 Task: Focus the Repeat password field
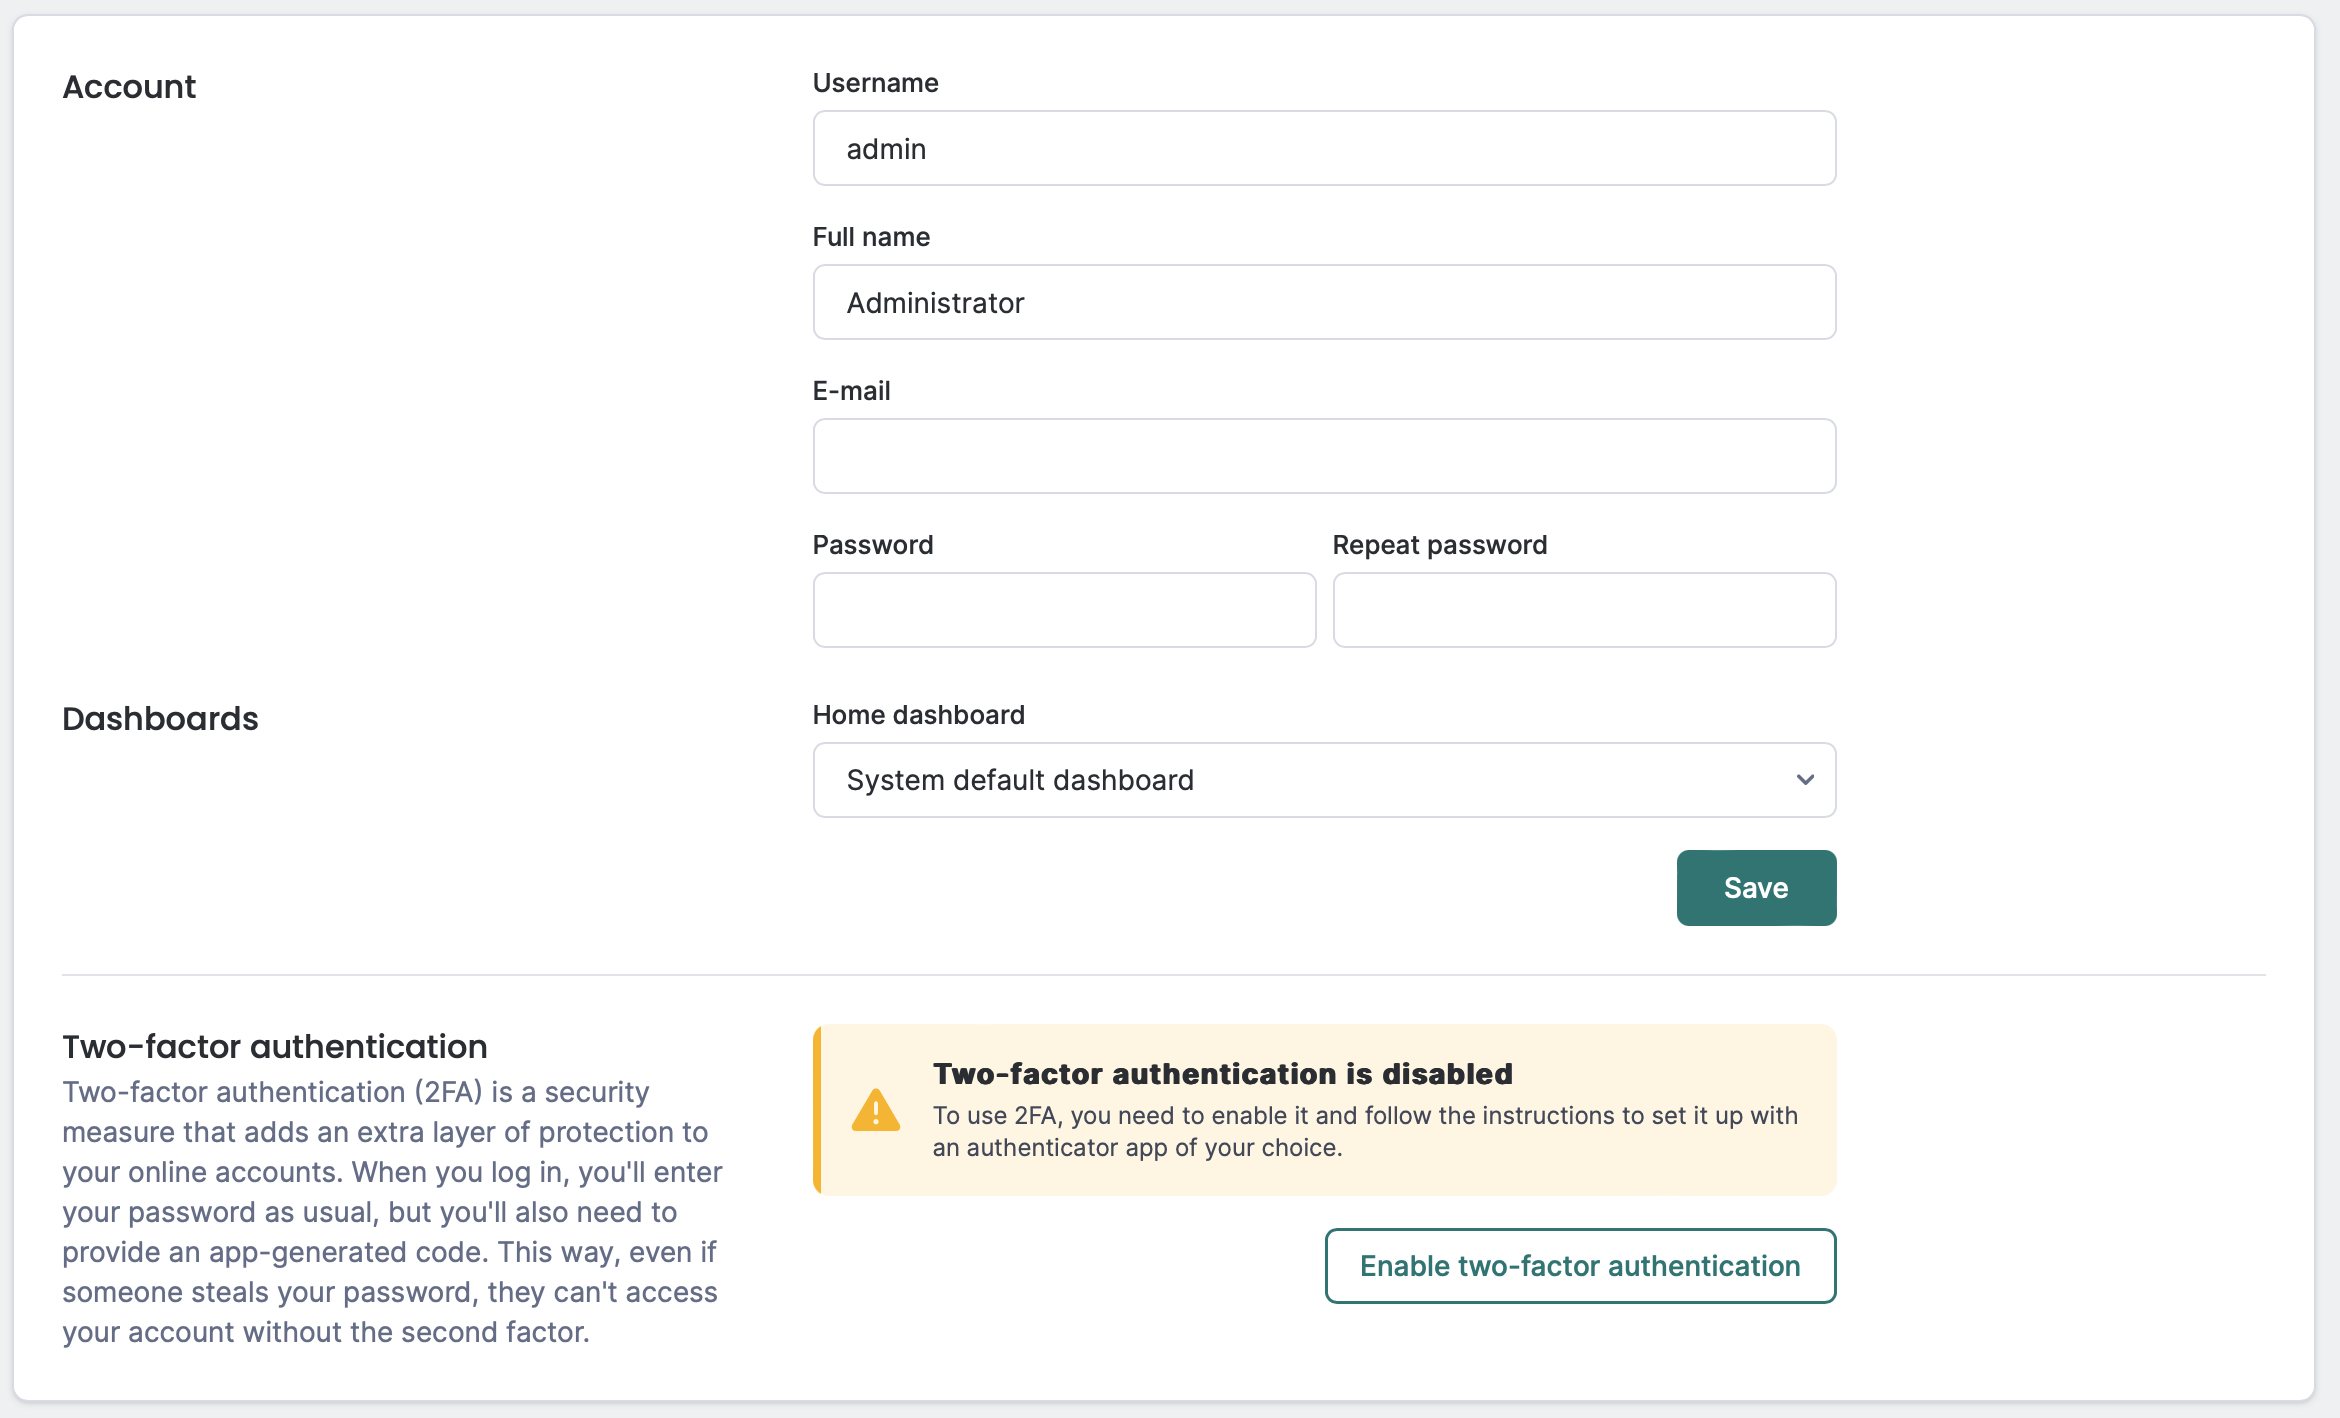1584,610
